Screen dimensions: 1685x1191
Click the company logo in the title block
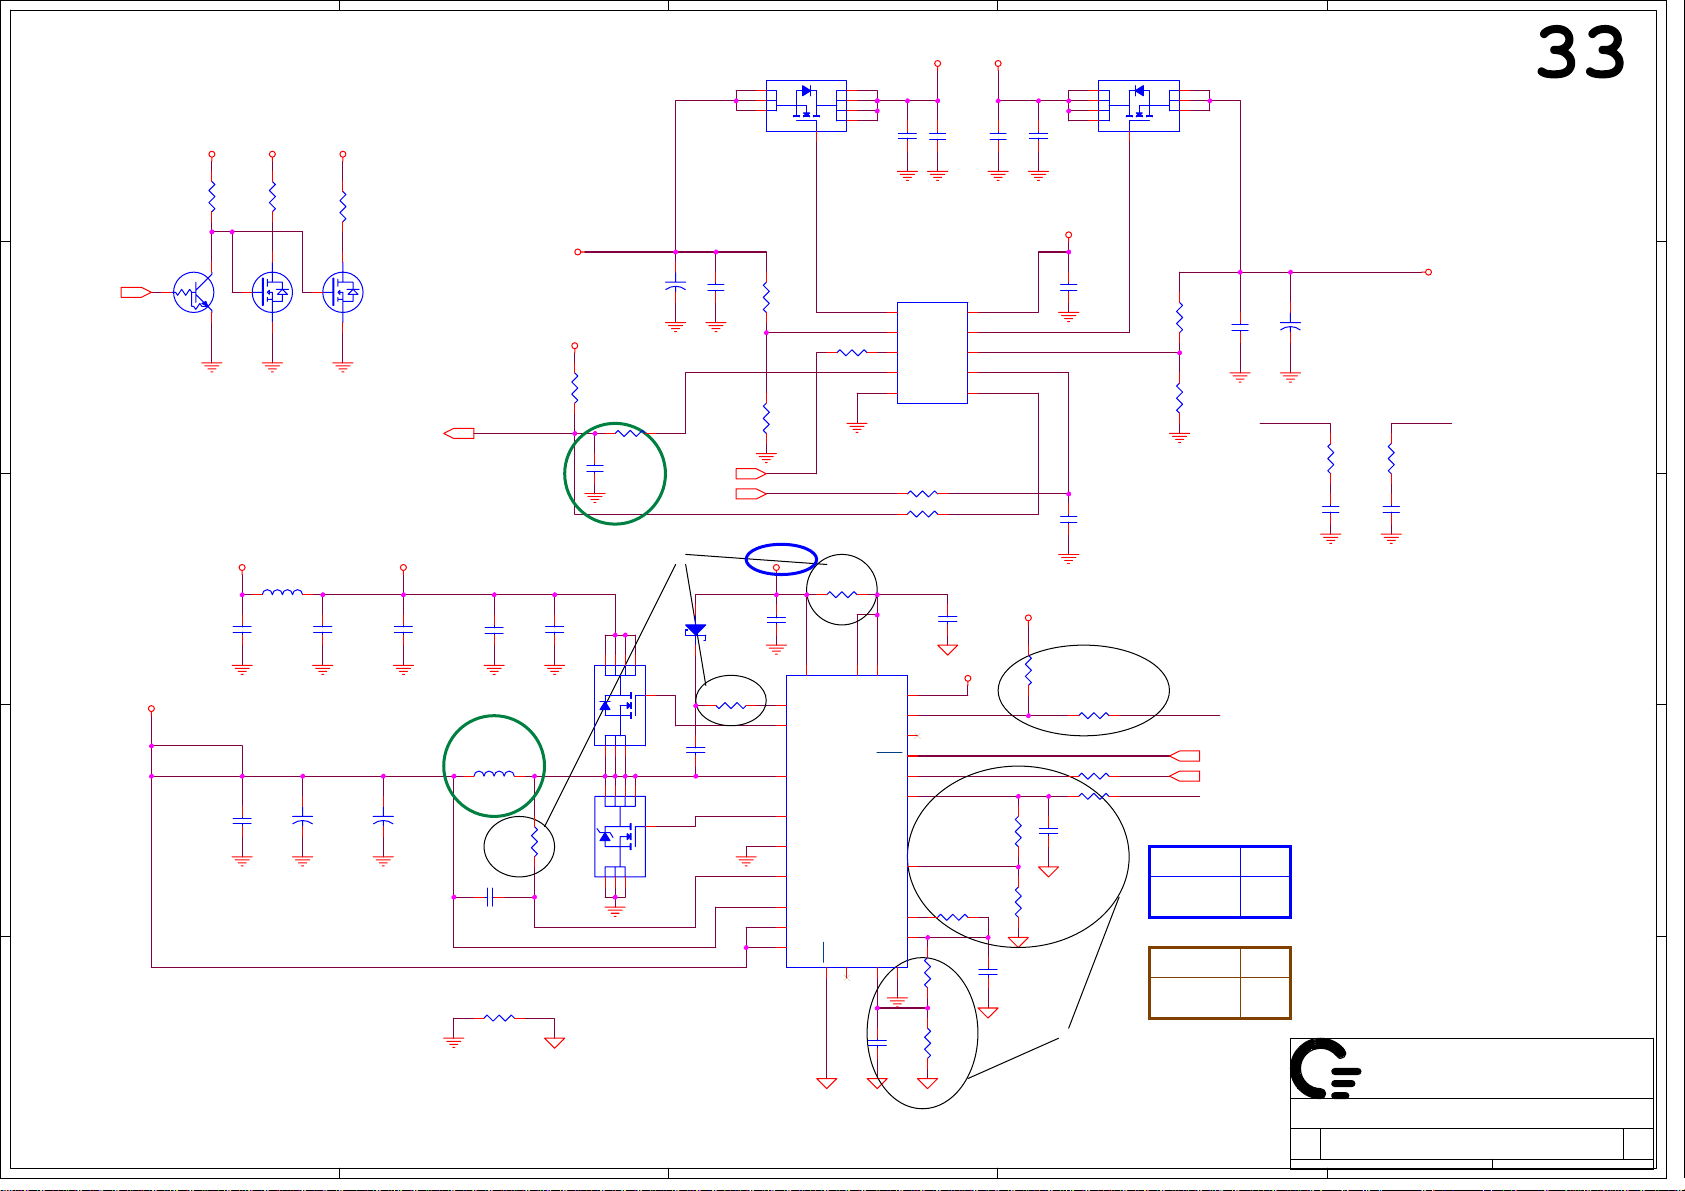pos(1325,1068)
